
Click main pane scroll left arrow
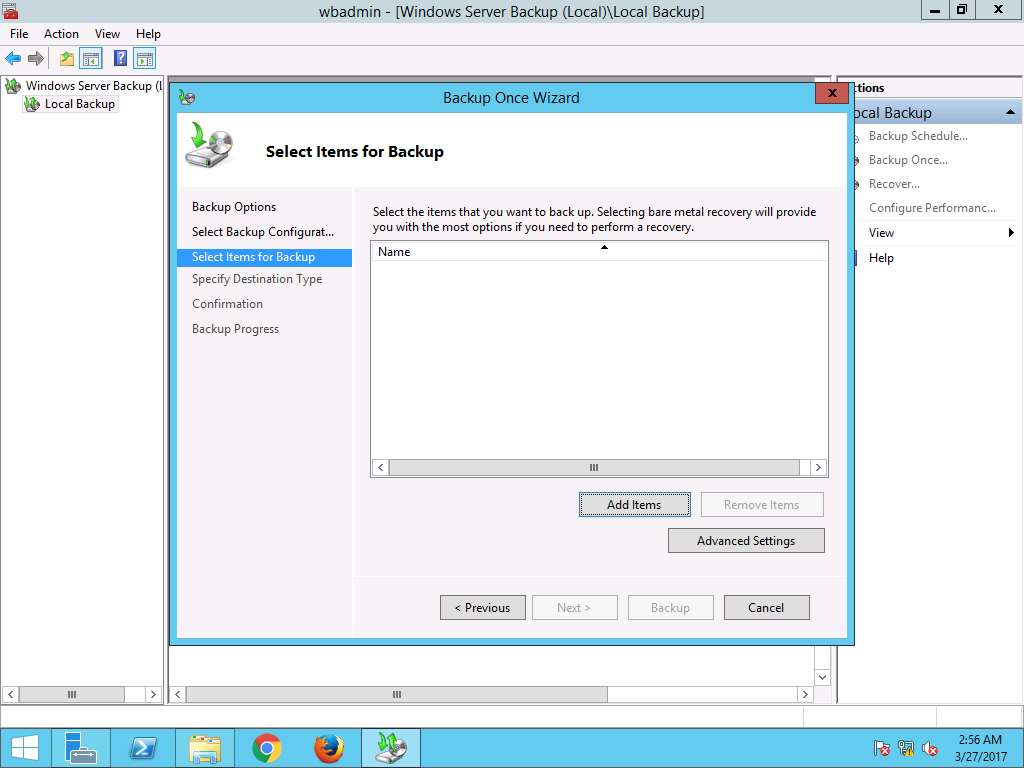(x=178, y=694)
